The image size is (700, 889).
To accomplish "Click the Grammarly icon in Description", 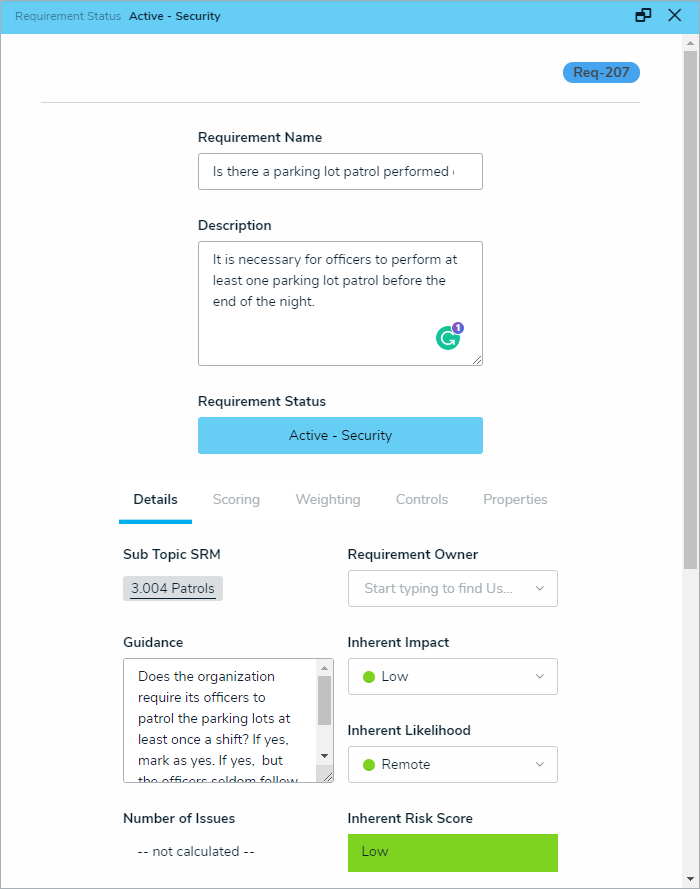I will (x=448, y=338).
